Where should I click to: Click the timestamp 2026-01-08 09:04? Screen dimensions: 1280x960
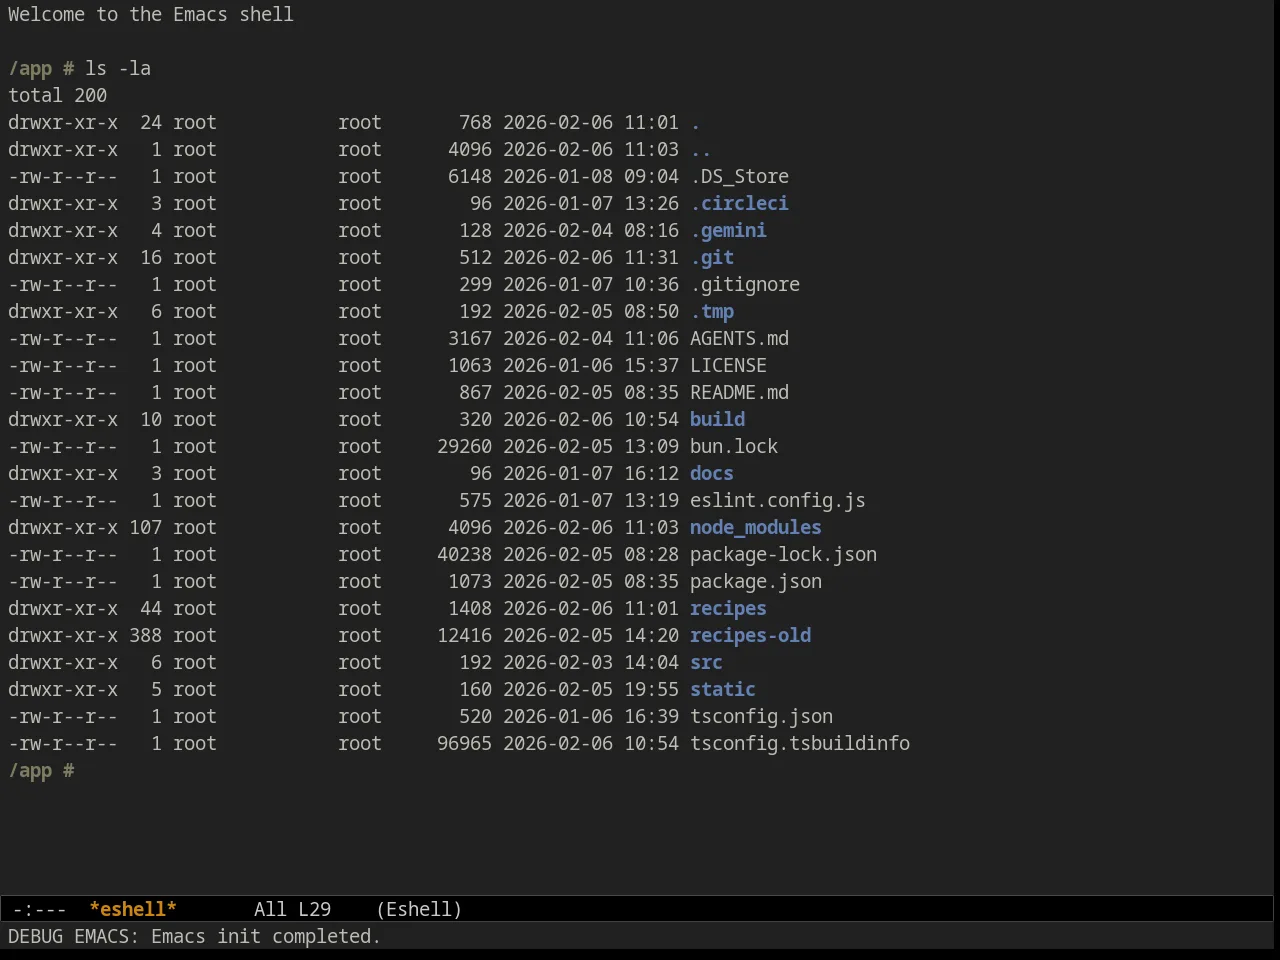591,176
